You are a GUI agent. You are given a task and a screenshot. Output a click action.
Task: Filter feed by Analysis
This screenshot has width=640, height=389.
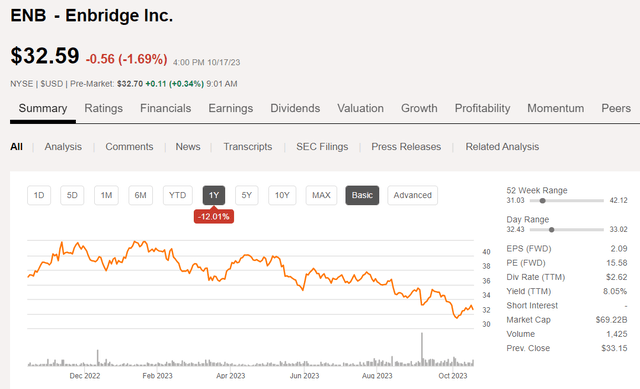pyautogui.click(x=63, y=147)
